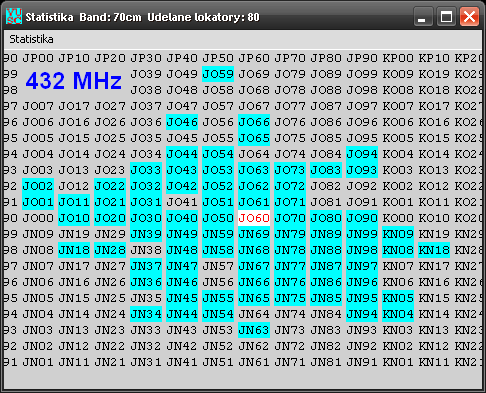Click the highlighted JO83 locator cell

point(326,170)
